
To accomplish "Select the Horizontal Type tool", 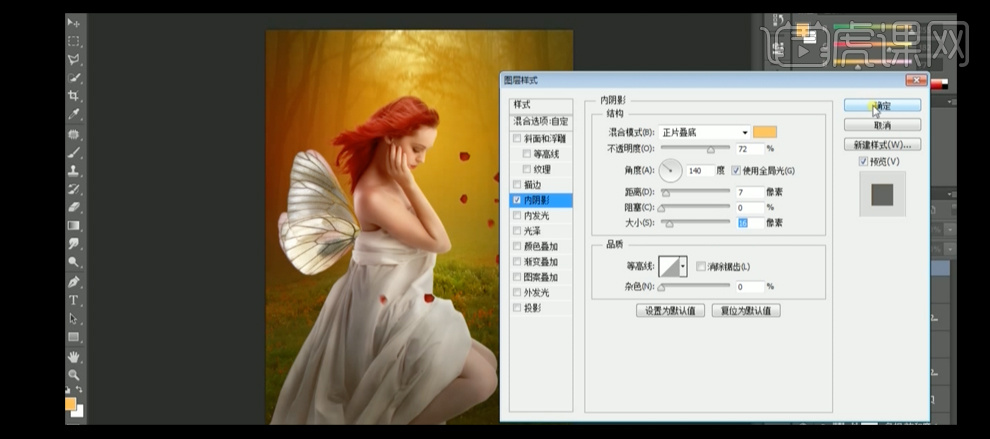I will tap(74, 300).
